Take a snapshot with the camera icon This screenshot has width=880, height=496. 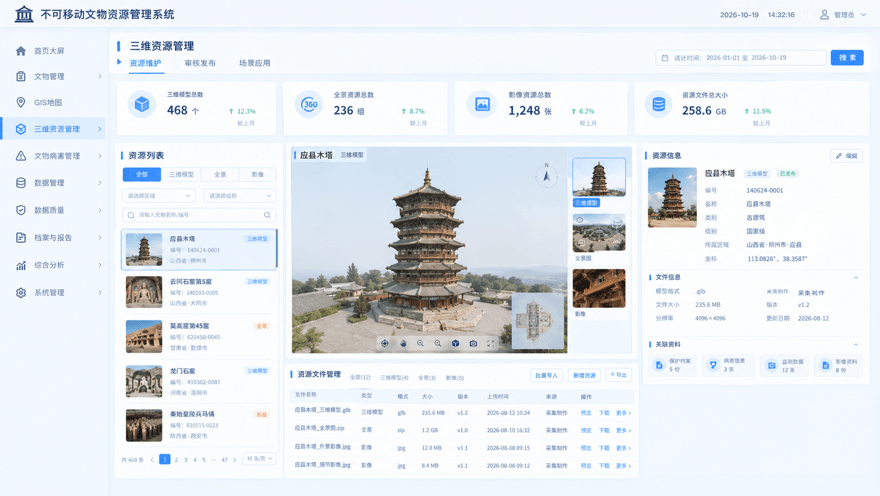point(473,343)
